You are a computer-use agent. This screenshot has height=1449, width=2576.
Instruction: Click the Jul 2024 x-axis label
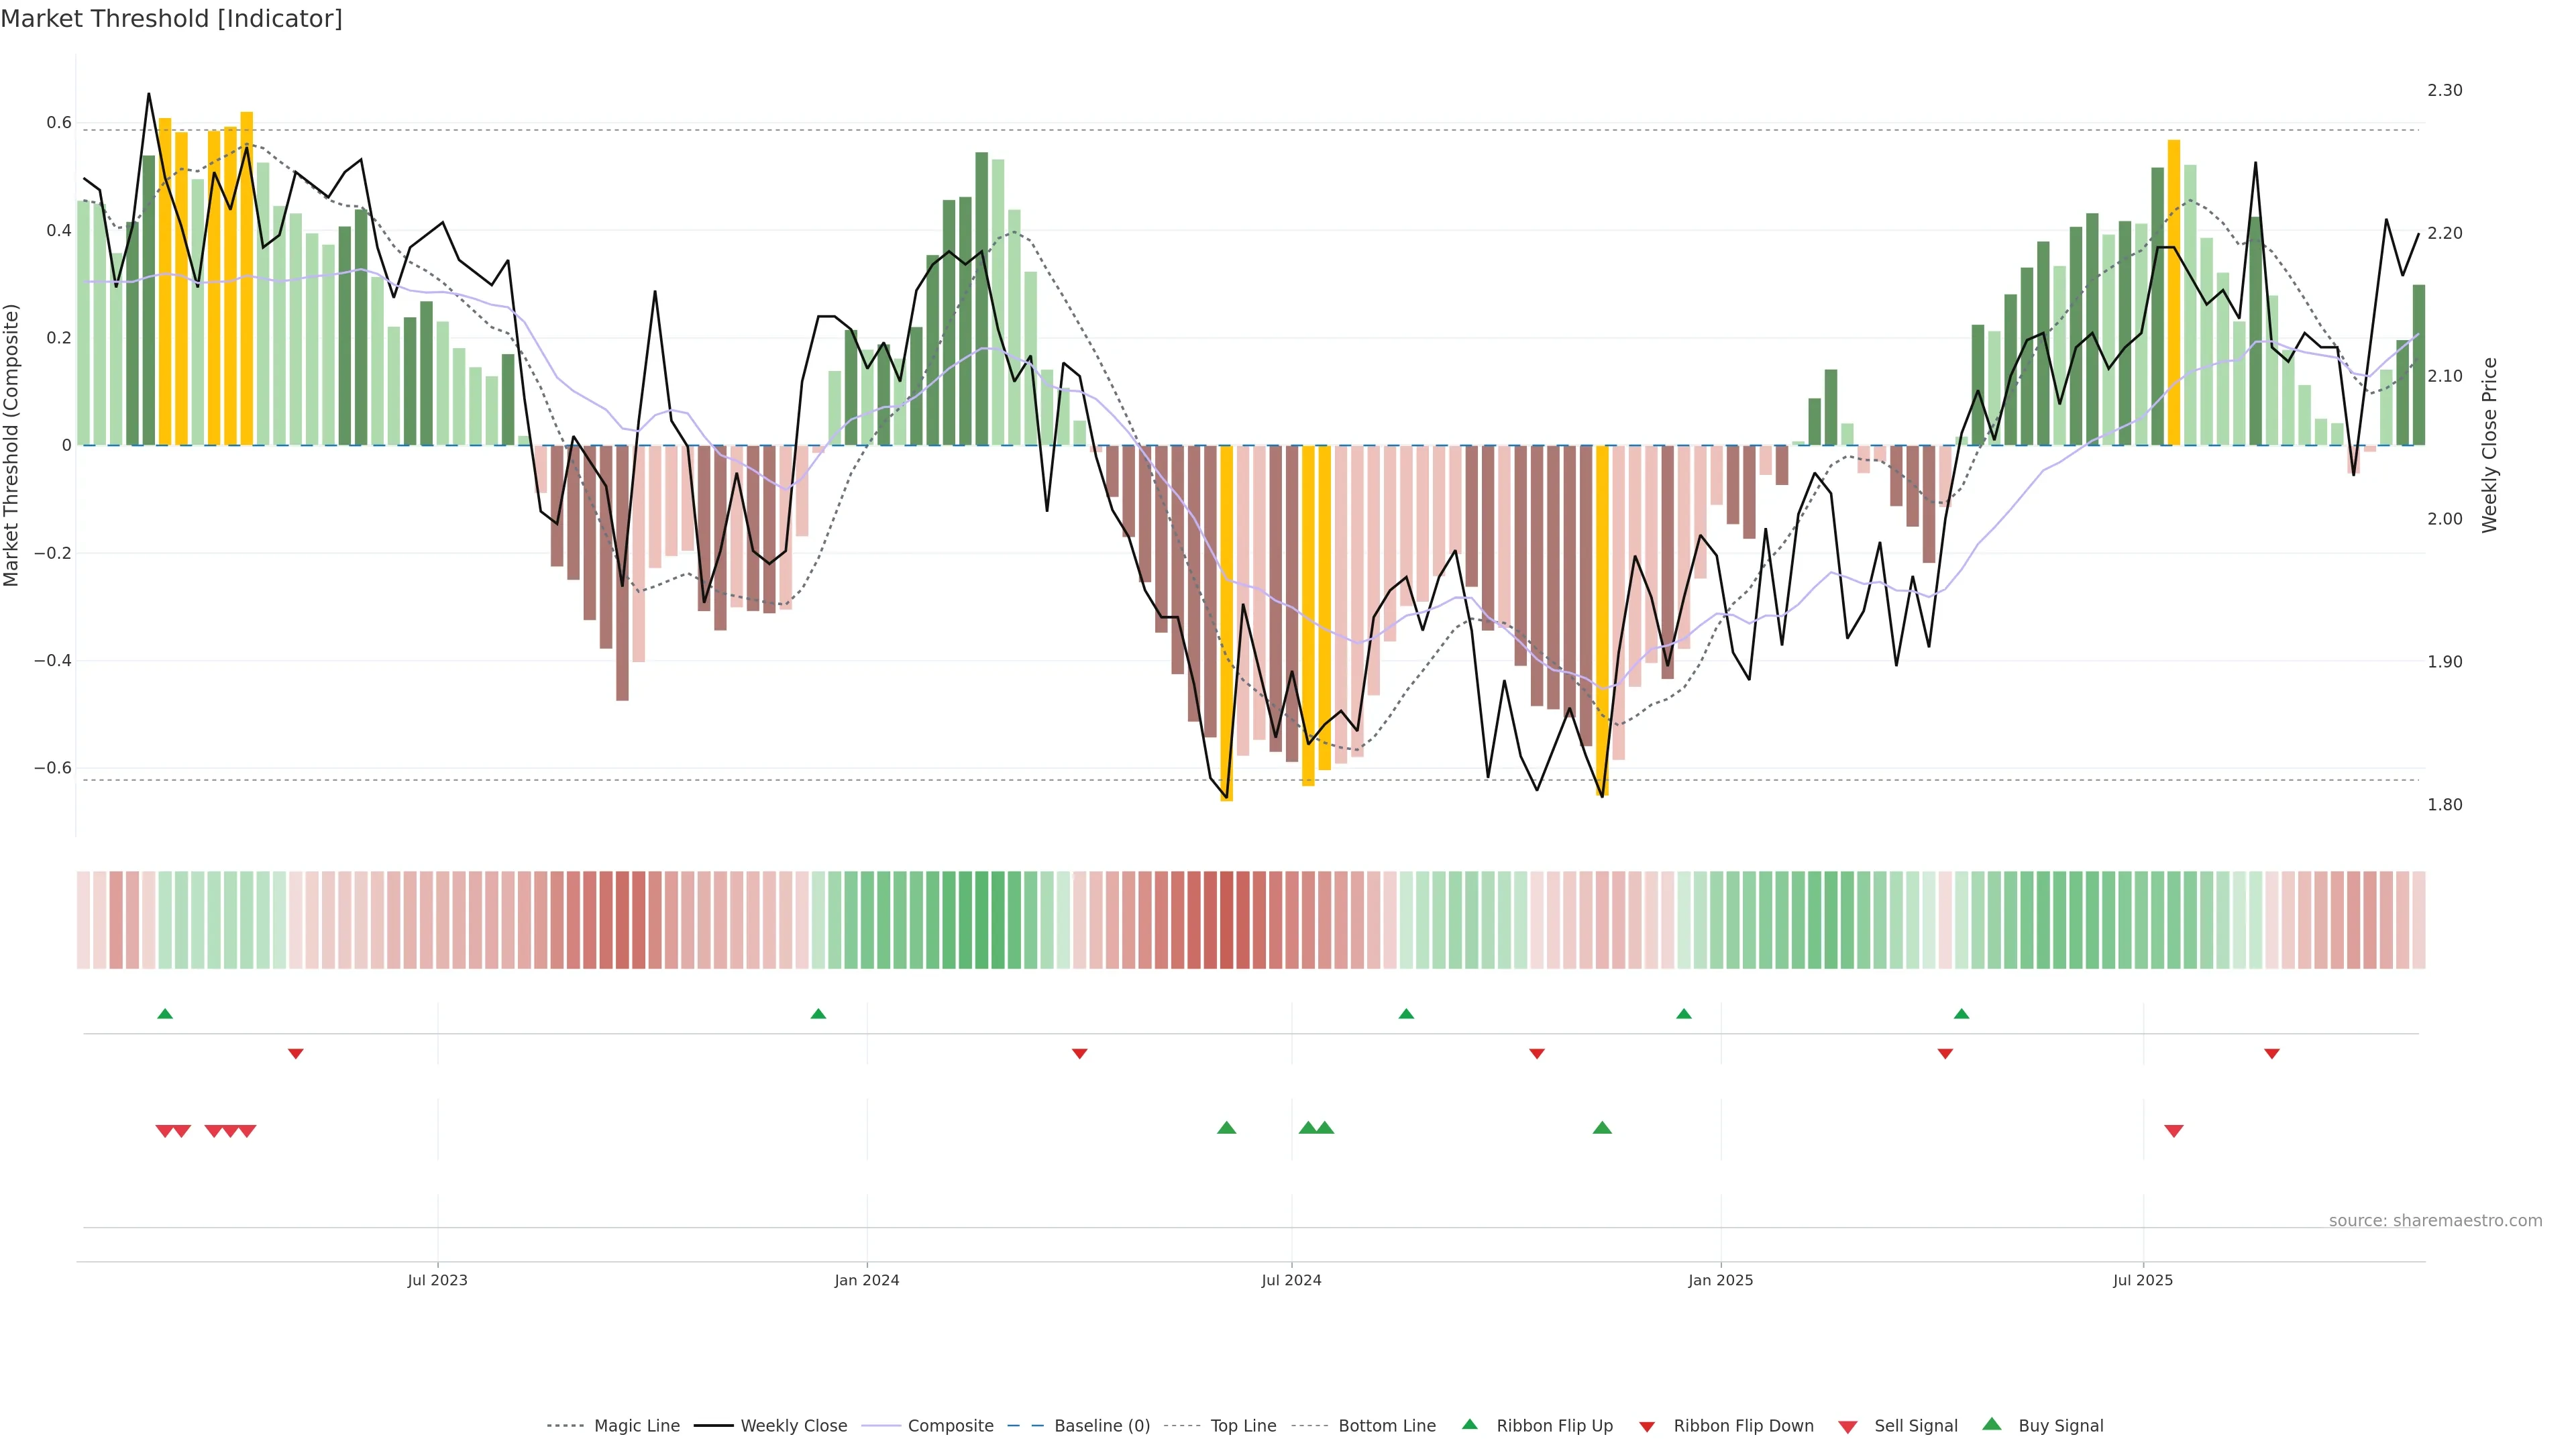[x=1291, y=1281]
